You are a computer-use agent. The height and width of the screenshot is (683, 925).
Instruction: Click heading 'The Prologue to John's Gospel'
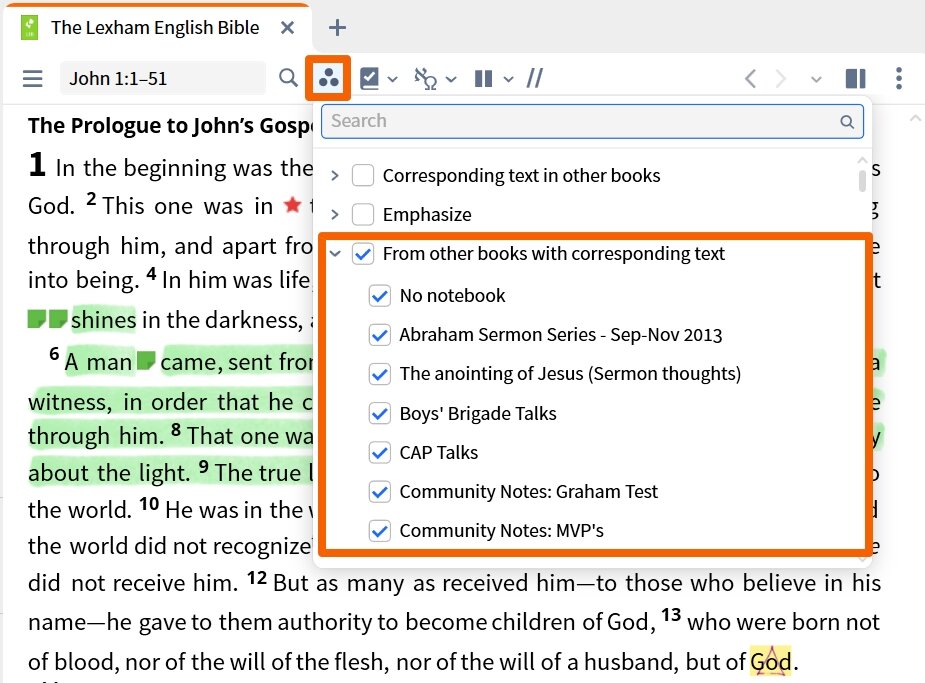[x=171, y=125]
